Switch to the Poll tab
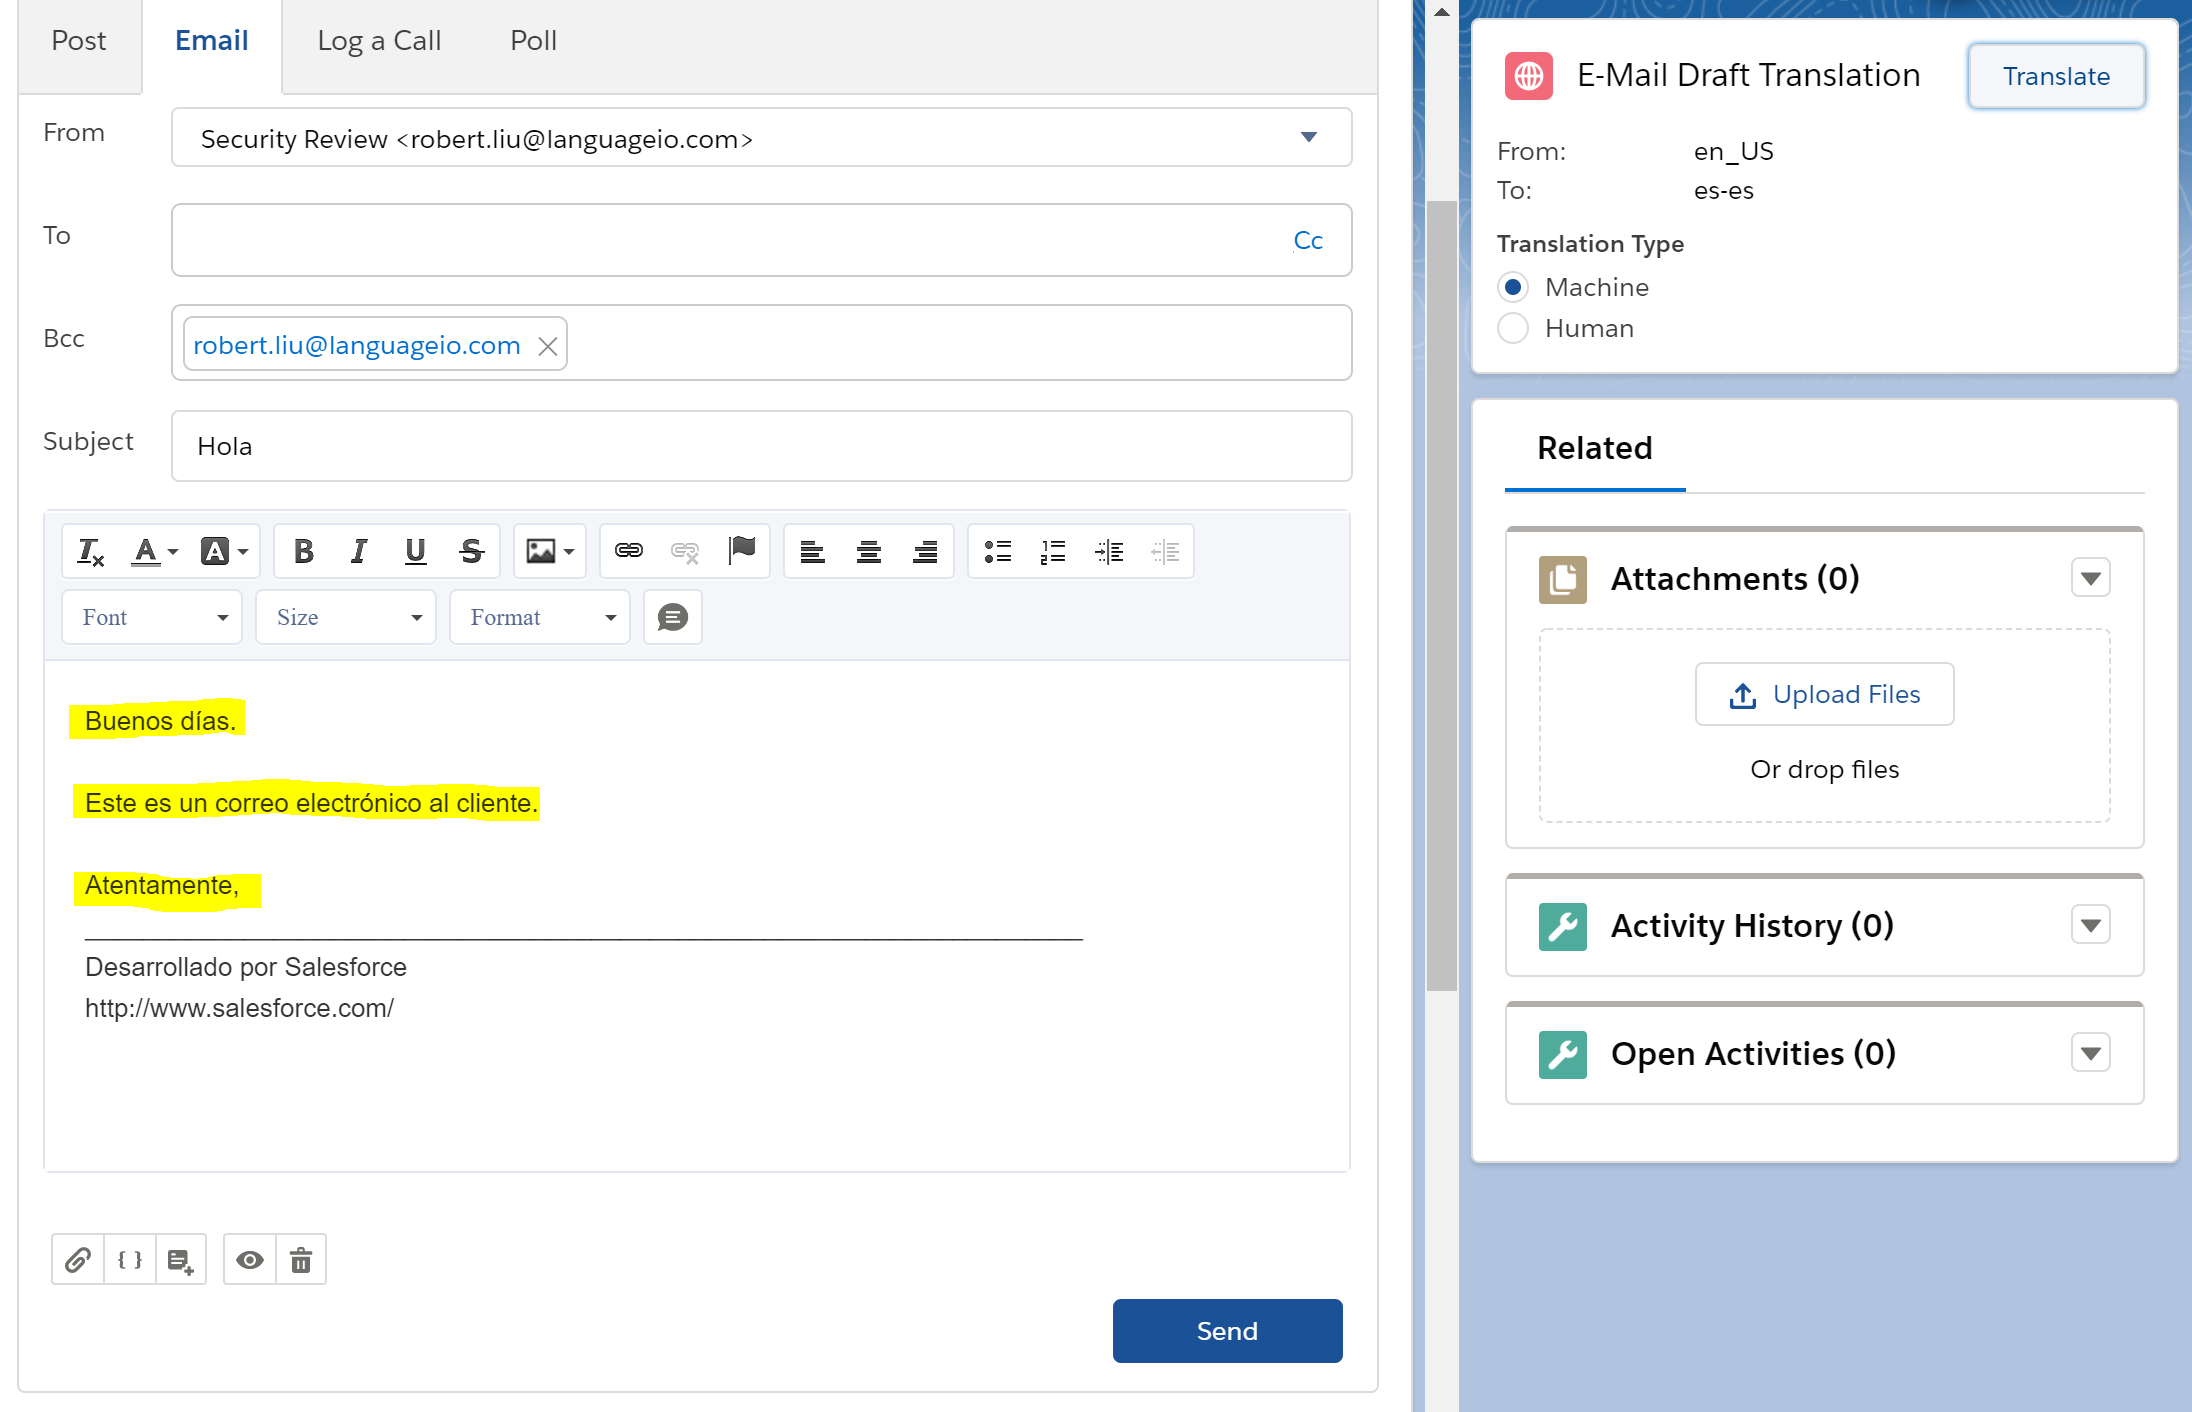Image resolution: width=2192 pixels, height=1412 pixels. (x=533, y=41)
